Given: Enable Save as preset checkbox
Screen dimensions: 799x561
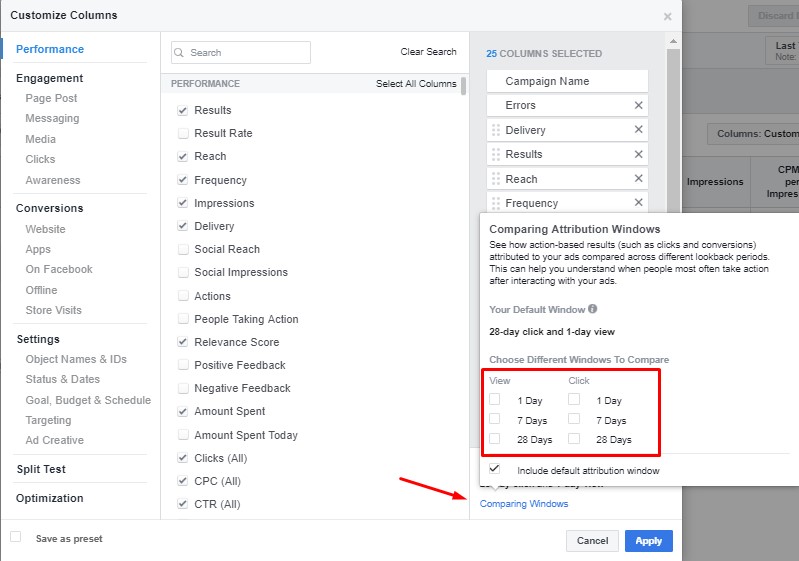Looking at the screenshot, I should tap(16, 537).
